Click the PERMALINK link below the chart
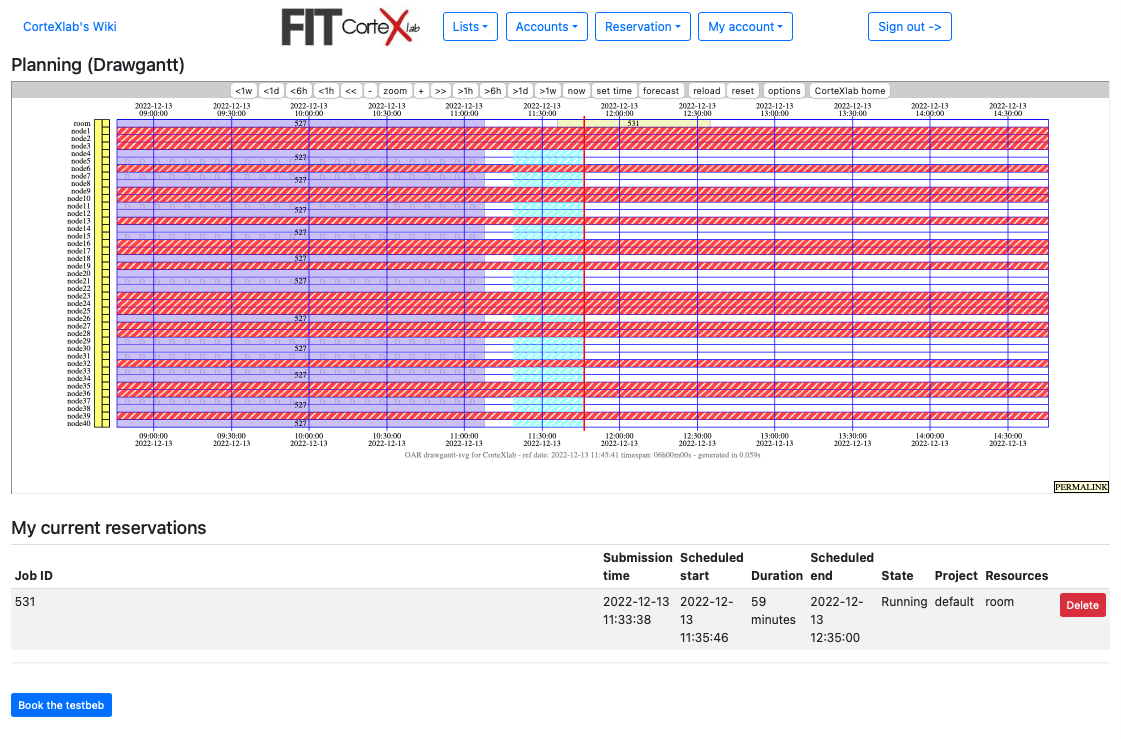Viewport: 1121px width, 739px height. pos(1081,487)
